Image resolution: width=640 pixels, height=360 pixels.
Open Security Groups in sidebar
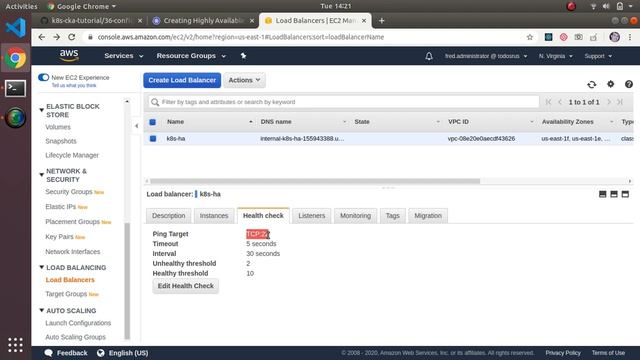pos(69,192)
